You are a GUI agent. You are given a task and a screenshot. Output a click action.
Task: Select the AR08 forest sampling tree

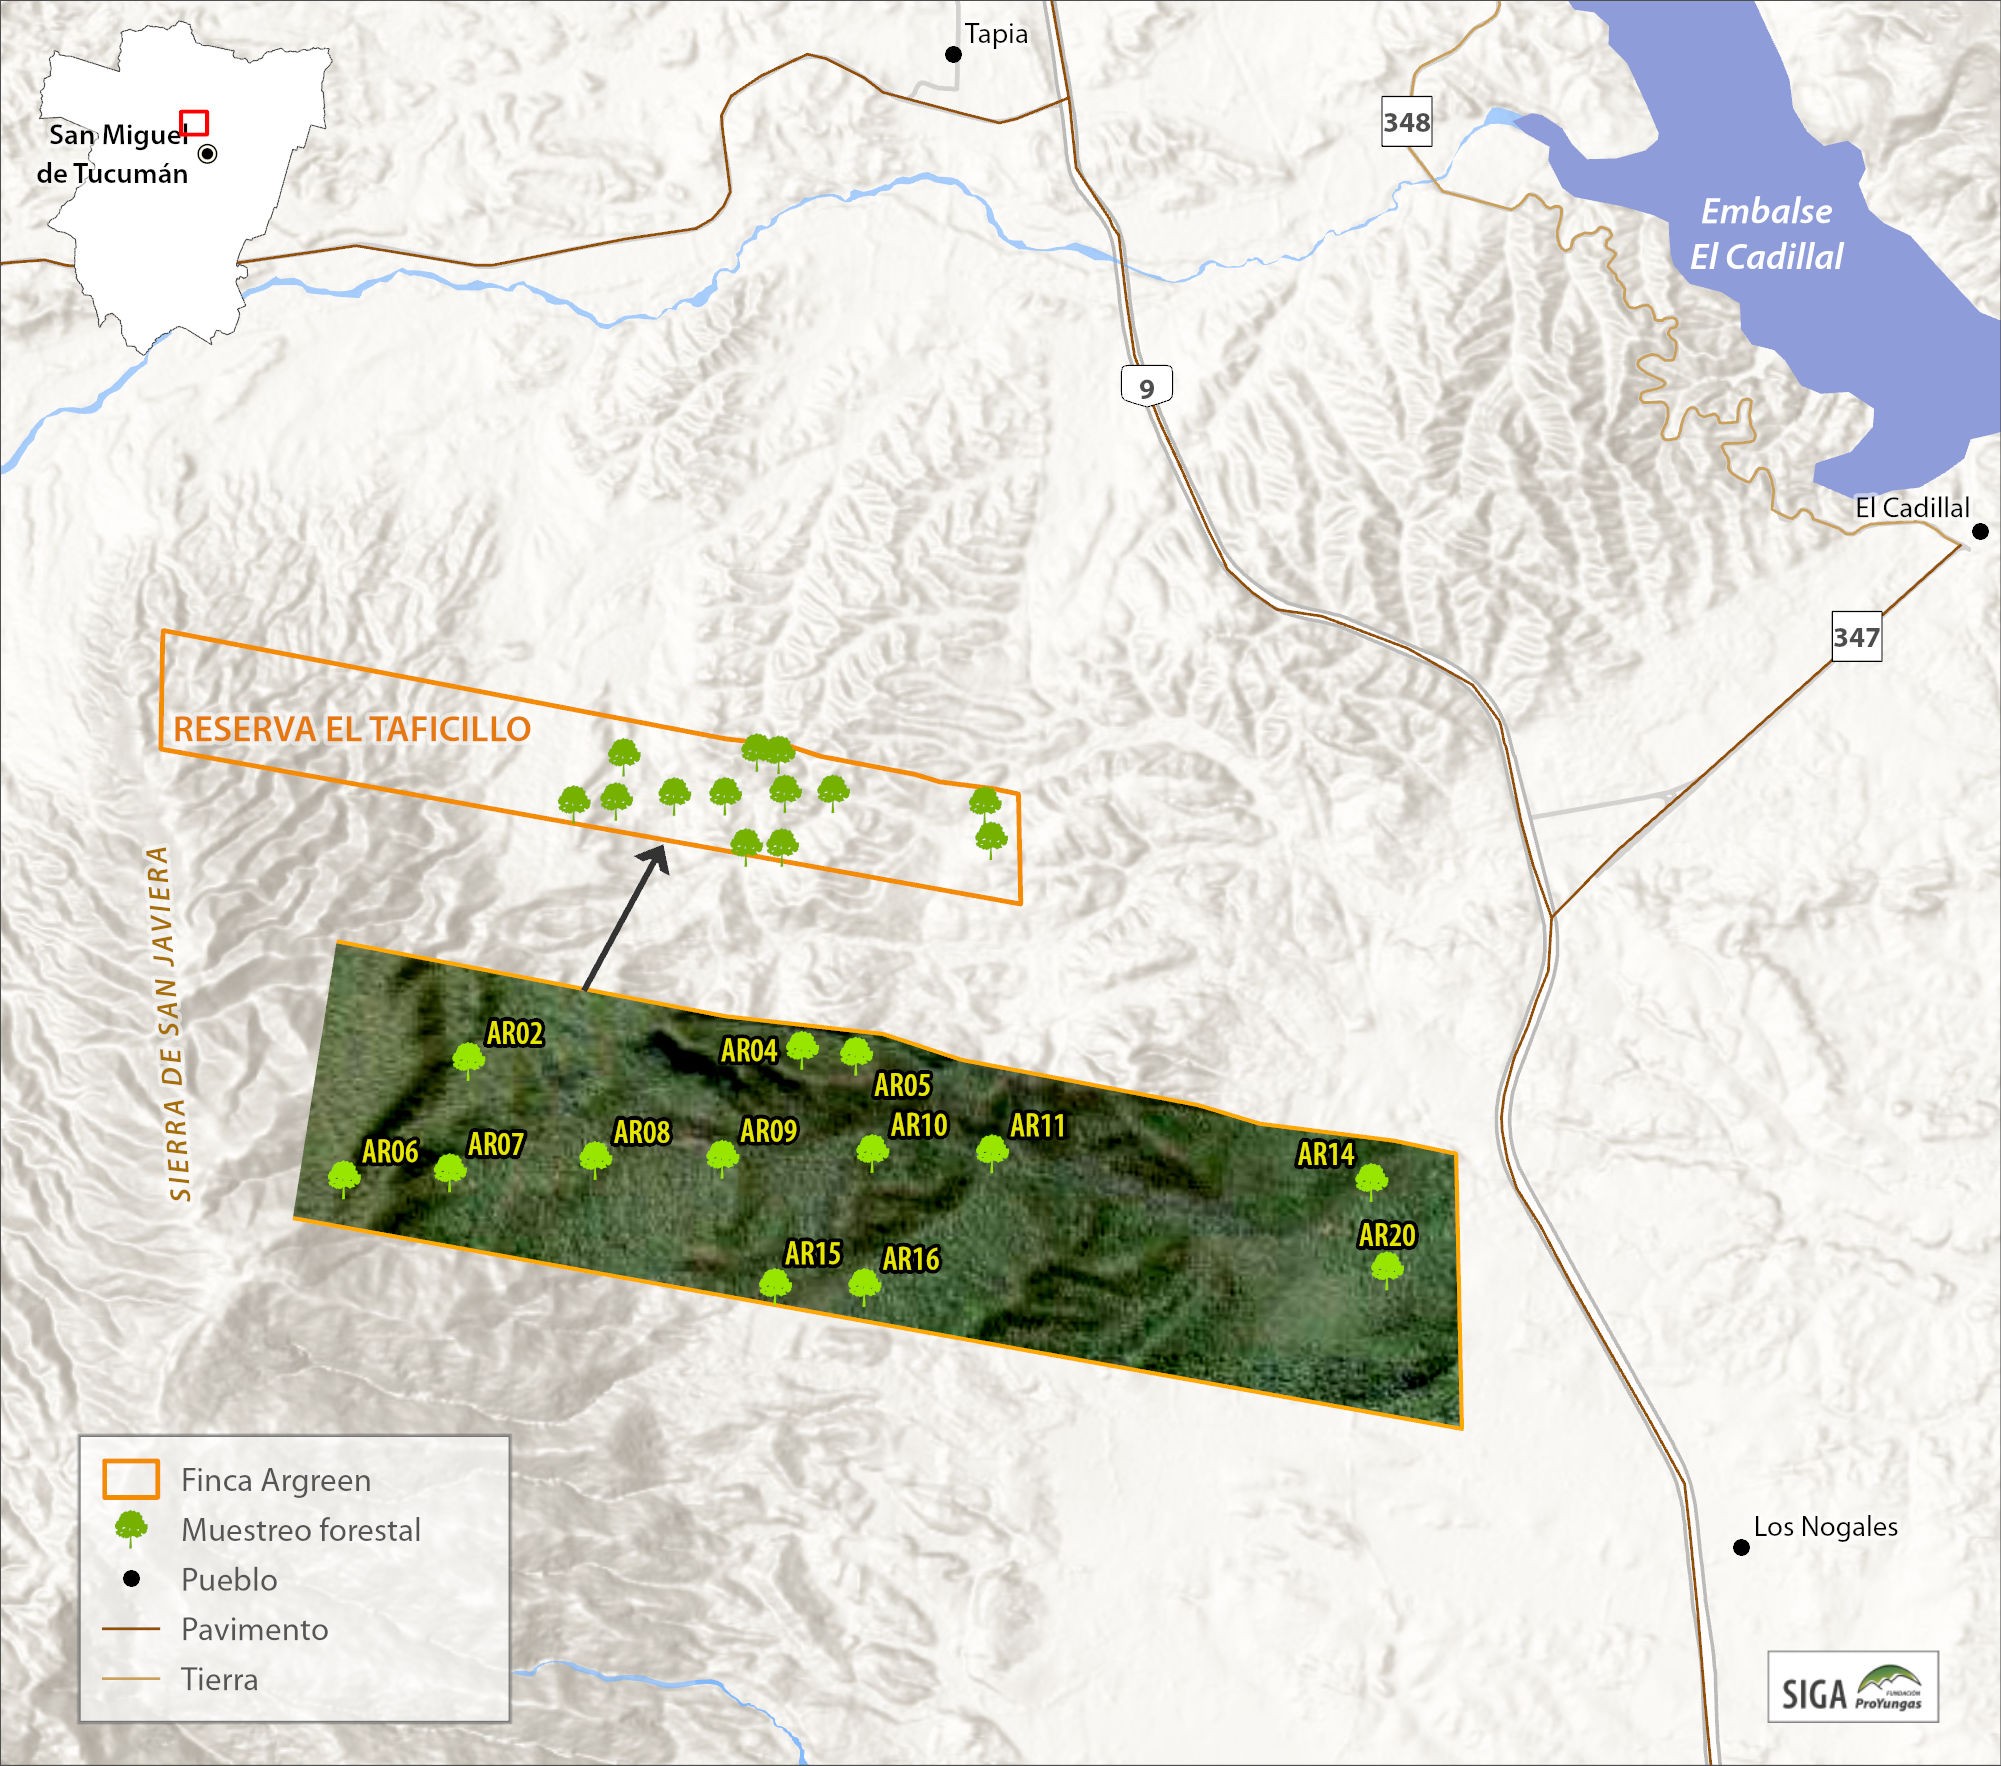point(596,1158)
